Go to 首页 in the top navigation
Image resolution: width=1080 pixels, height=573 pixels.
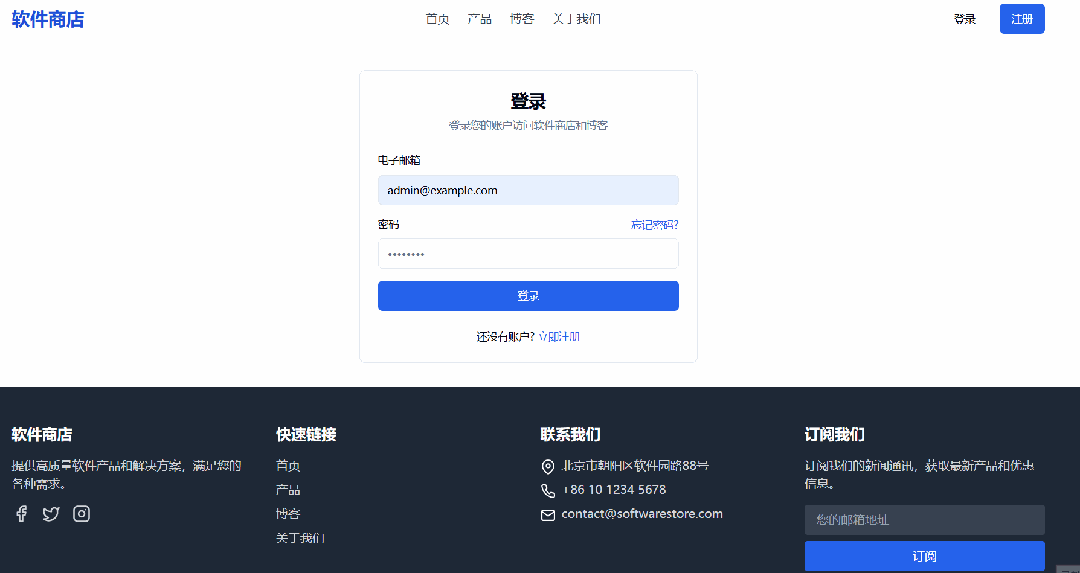click(x=437, y=19)
